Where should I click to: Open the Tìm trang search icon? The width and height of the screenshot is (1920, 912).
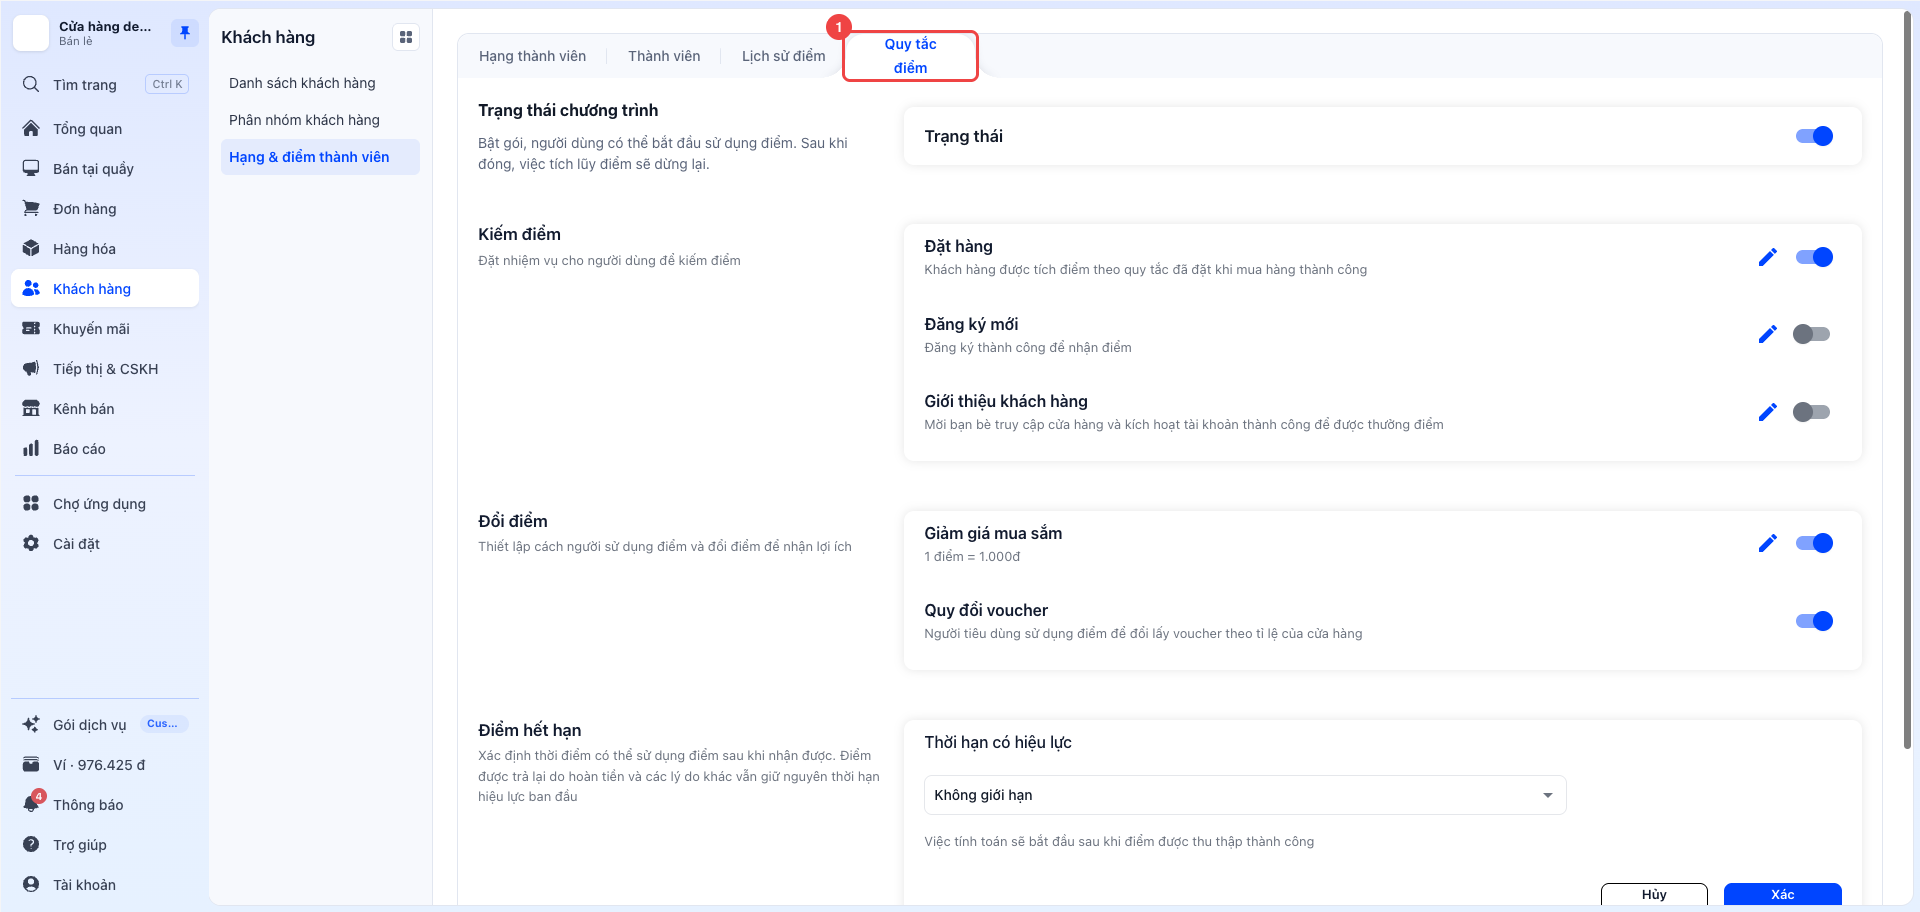(x=31, y=84)
